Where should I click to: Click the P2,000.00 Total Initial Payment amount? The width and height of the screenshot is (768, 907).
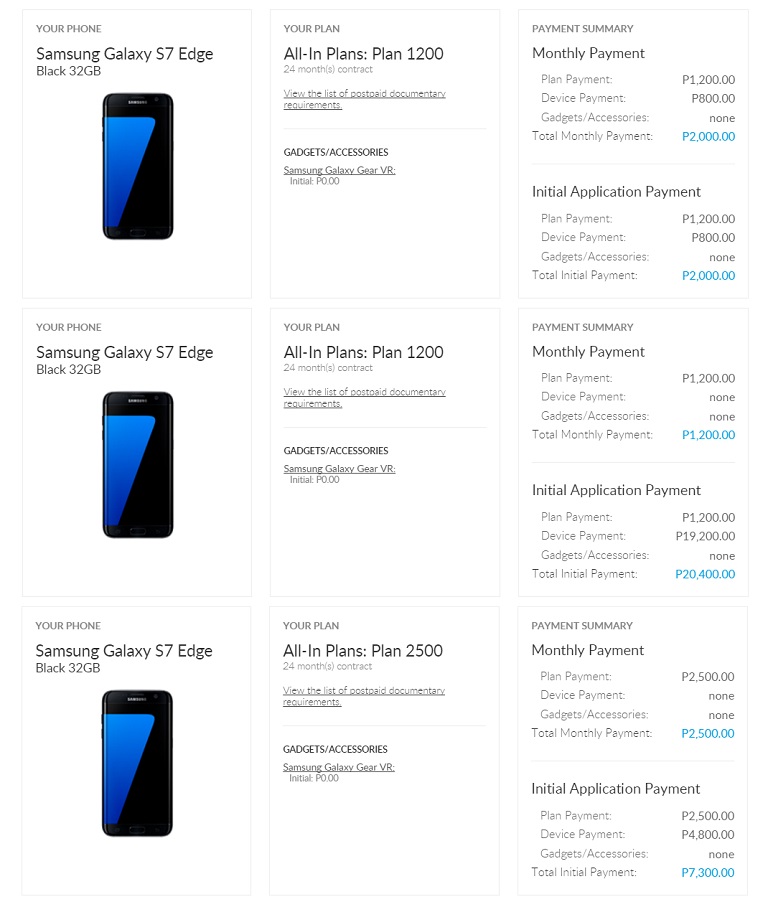(x=708, y=275)
